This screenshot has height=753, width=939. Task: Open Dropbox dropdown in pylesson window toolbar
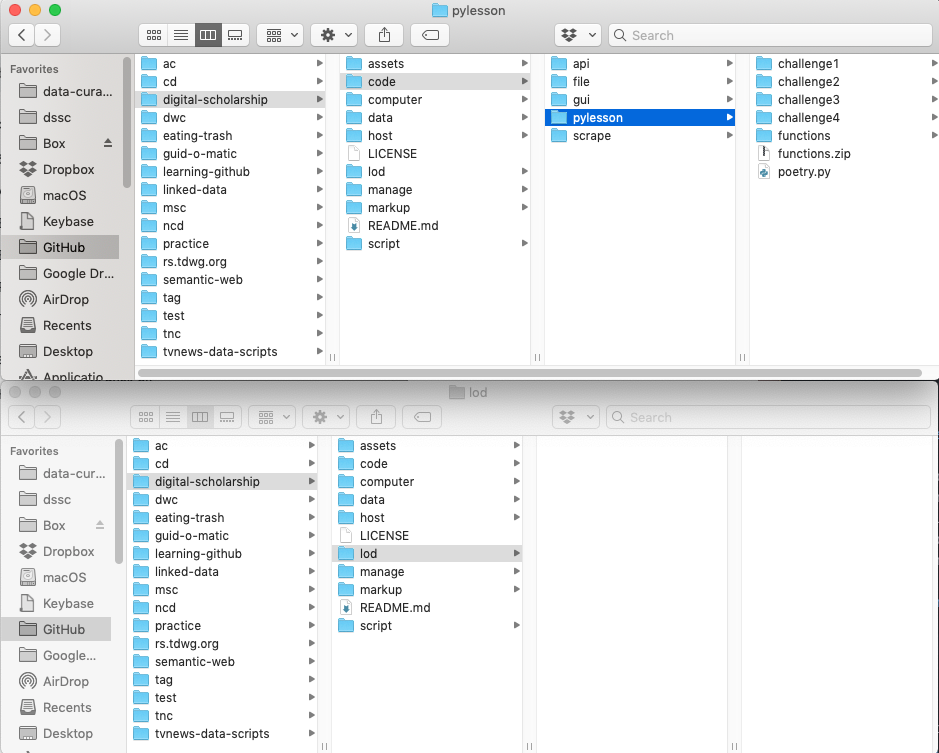(577, 35)
